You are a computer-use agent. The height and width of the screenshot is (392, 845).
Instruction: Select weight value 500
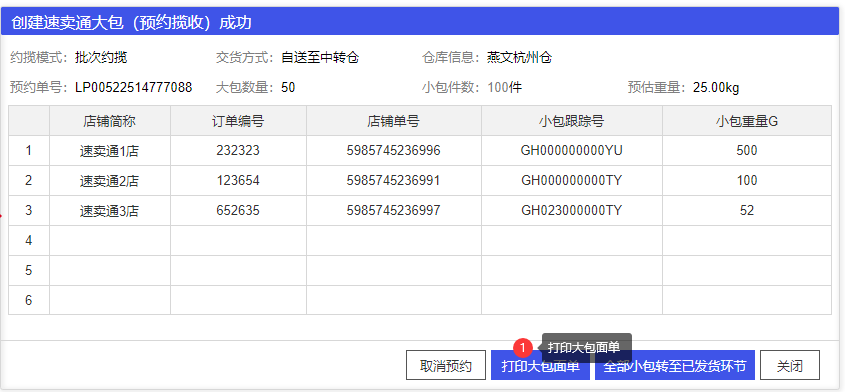tap(747, 150)
